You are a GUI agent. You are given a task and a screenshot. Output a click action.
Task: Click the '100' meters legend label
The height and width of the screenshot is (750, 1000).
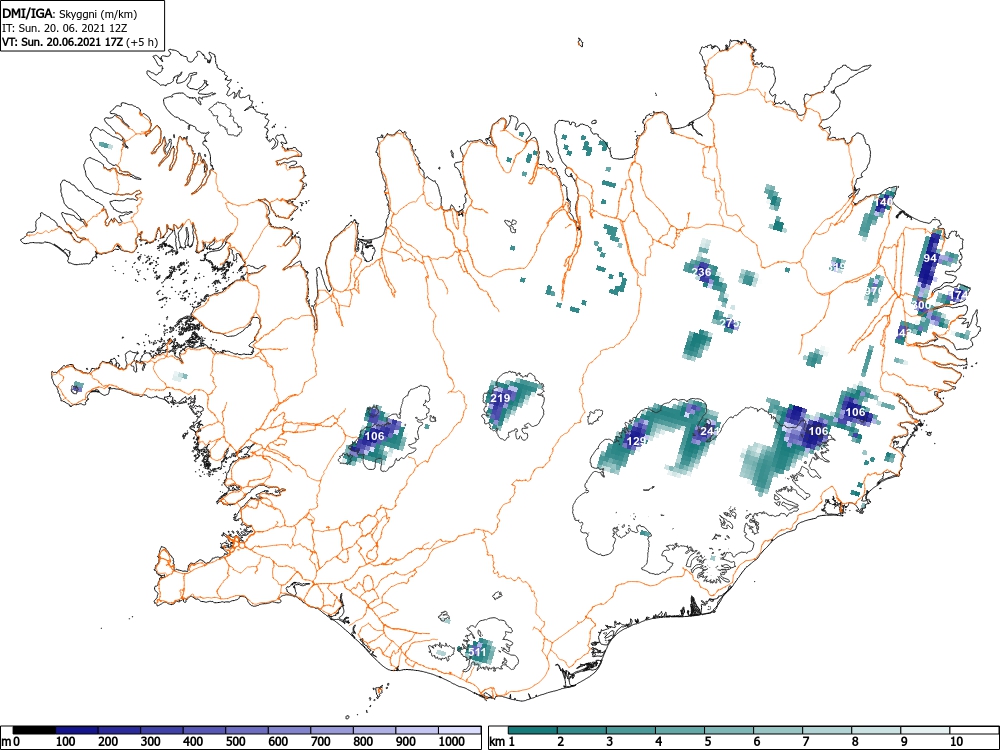(66, 742)
